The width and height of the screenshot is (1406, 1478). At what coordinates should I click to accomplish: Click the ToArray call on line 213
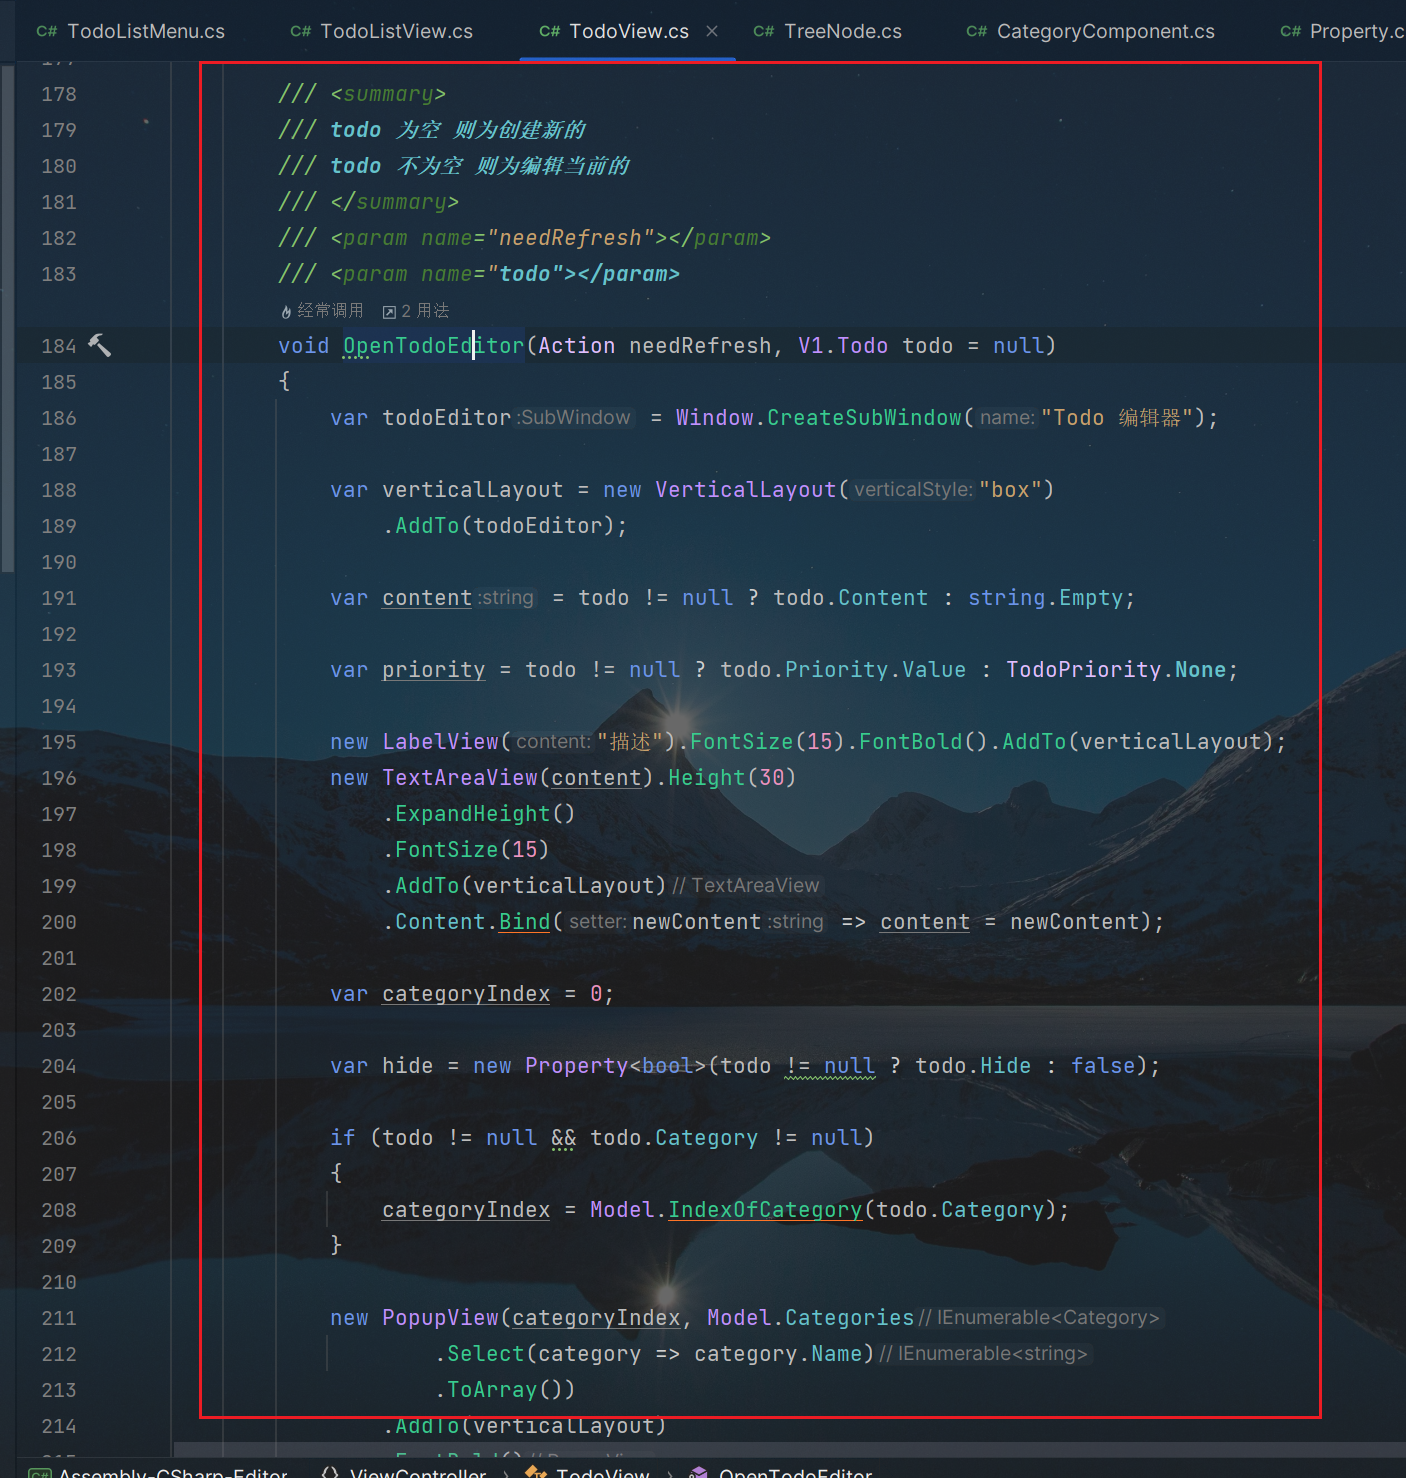[x=492, y=1390]
